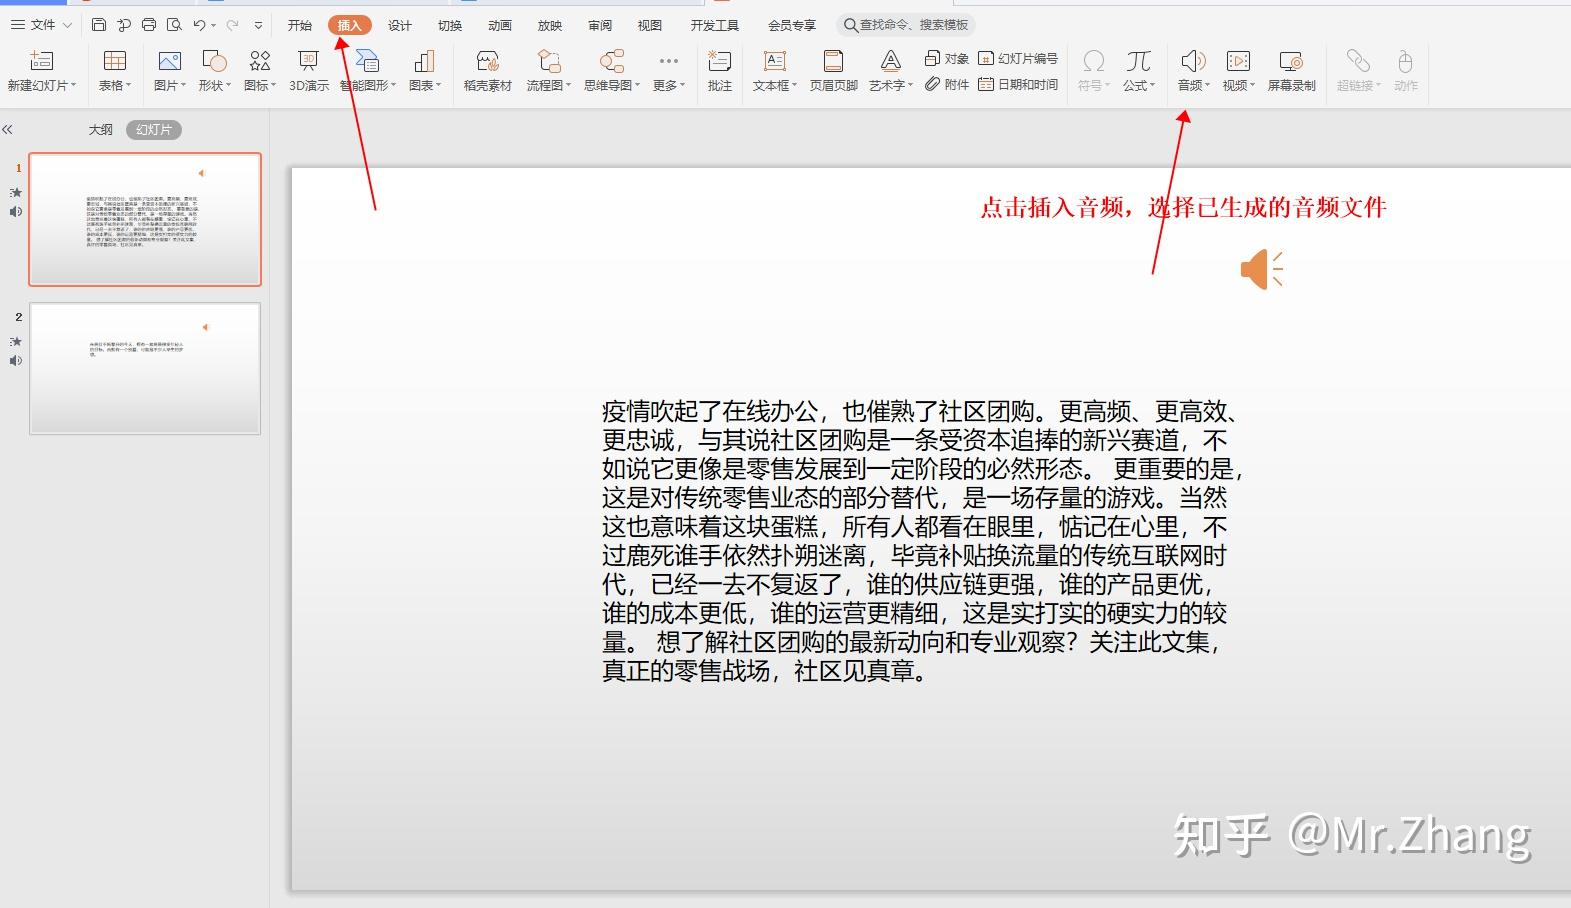Image resolution: width=1571 pixels, height=908 pixels.
Task: Click the 图片 insert picture icon
Action: coord(169,61)
